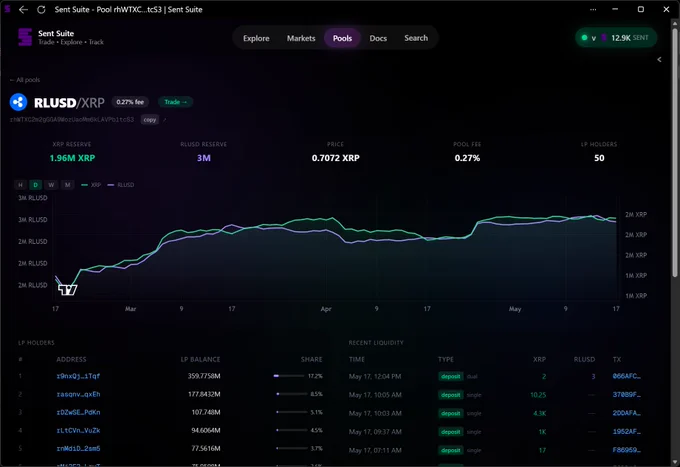Click the 0.7072 XRP price value
The image size is (680, 467).
pos(335,158)
